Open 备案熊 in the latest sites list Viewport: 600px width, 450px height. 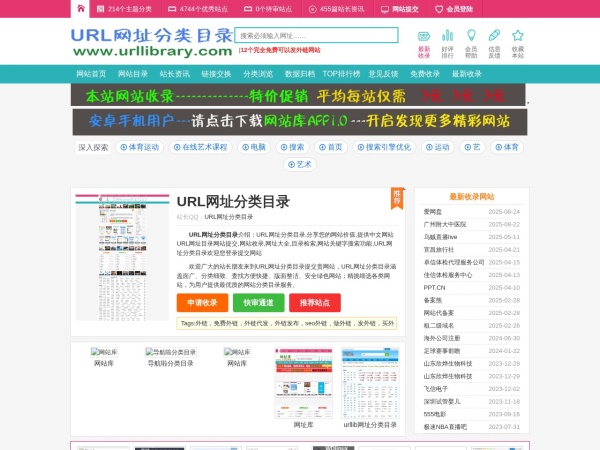pyautogui.click(x=433, y=300)
